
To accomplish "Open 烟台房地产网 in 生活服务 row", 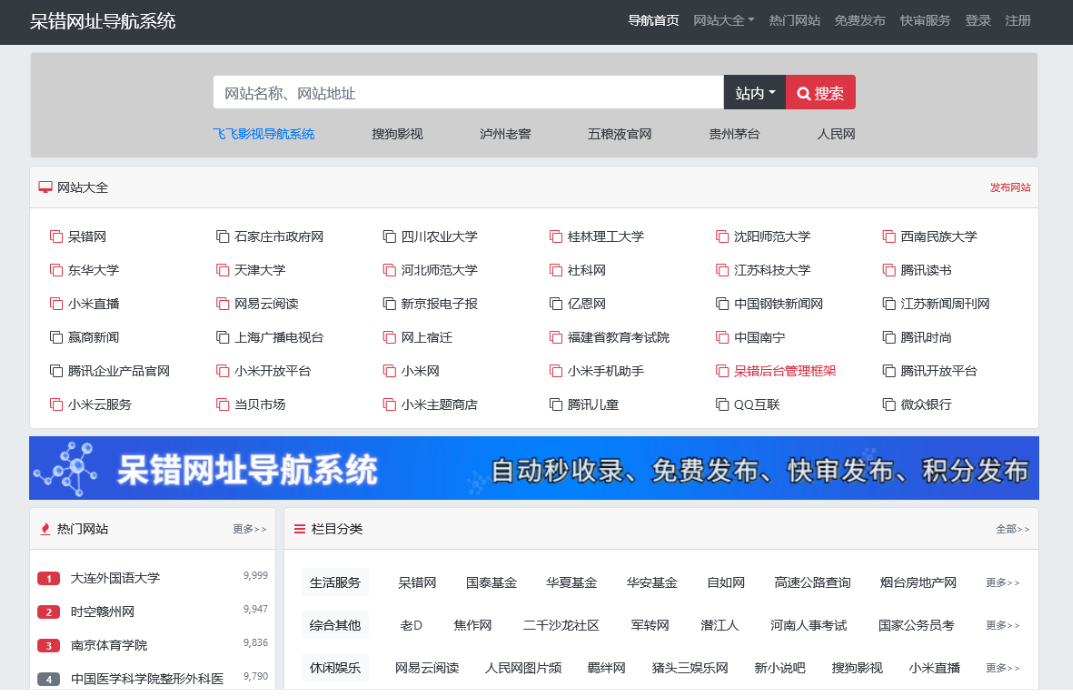I will [918, 583].
